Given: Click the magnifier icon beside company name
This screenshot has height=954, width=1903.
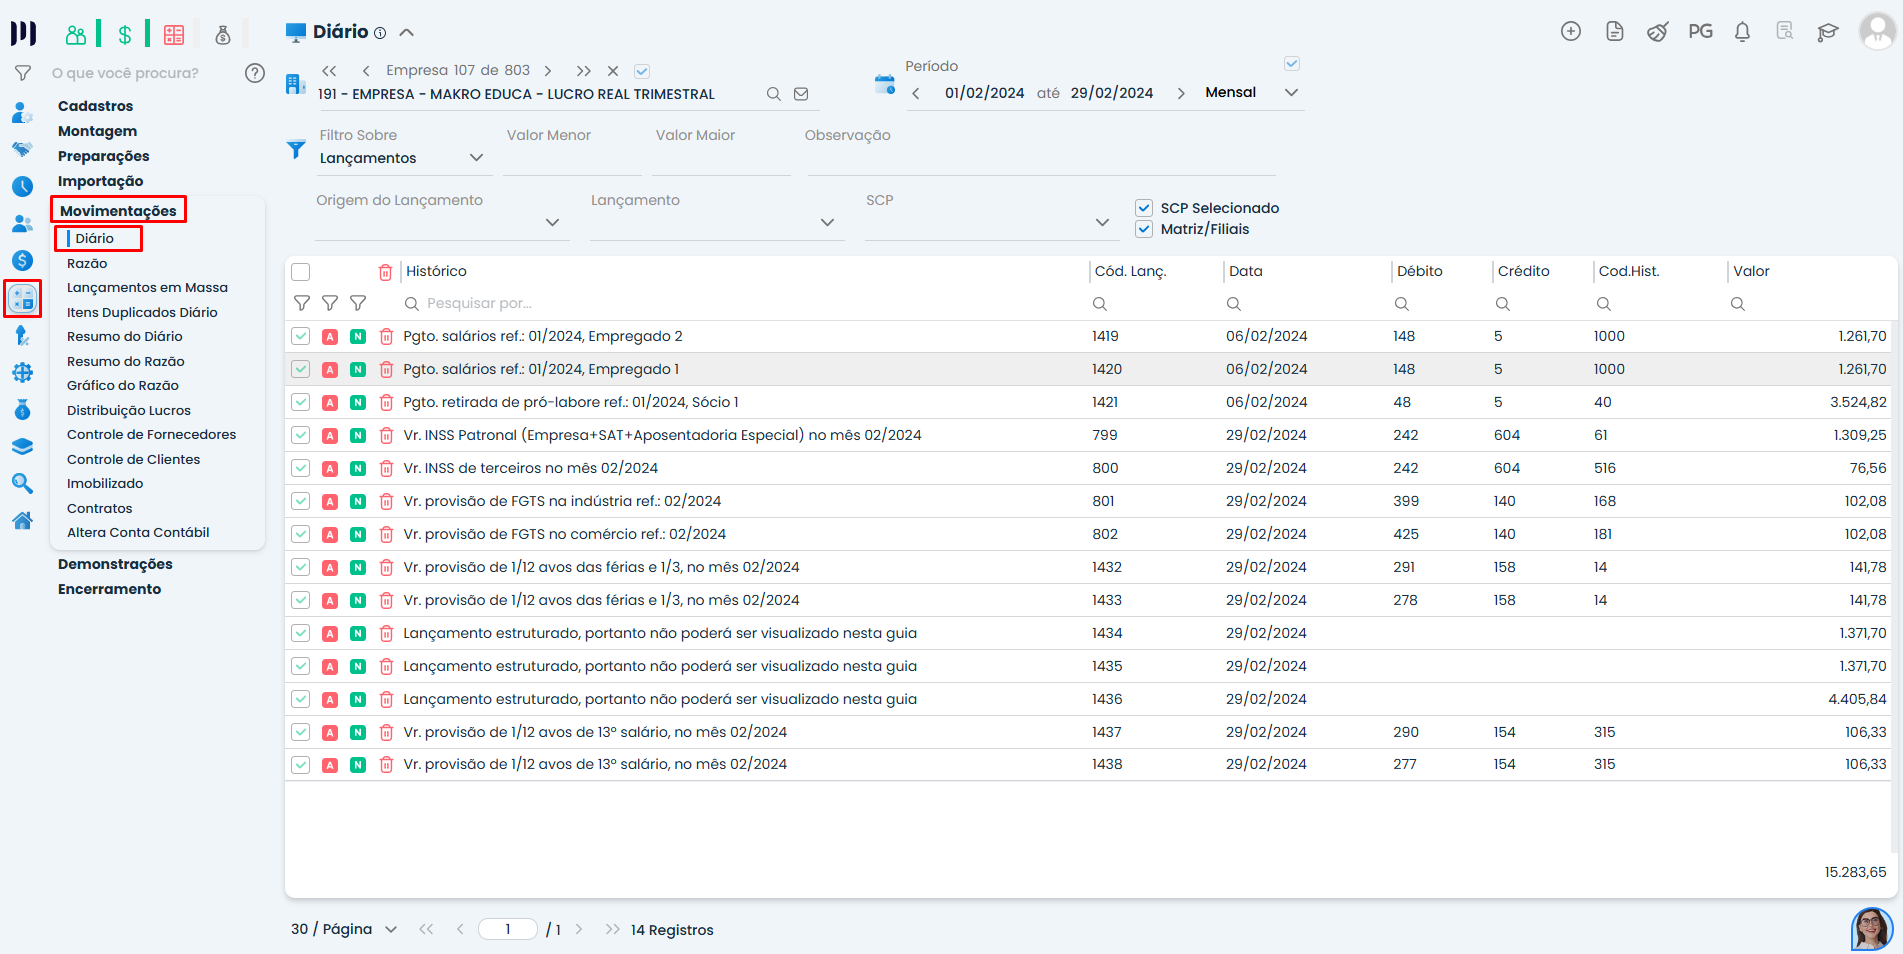Looking at the screenshot, I should coord(773,94).
